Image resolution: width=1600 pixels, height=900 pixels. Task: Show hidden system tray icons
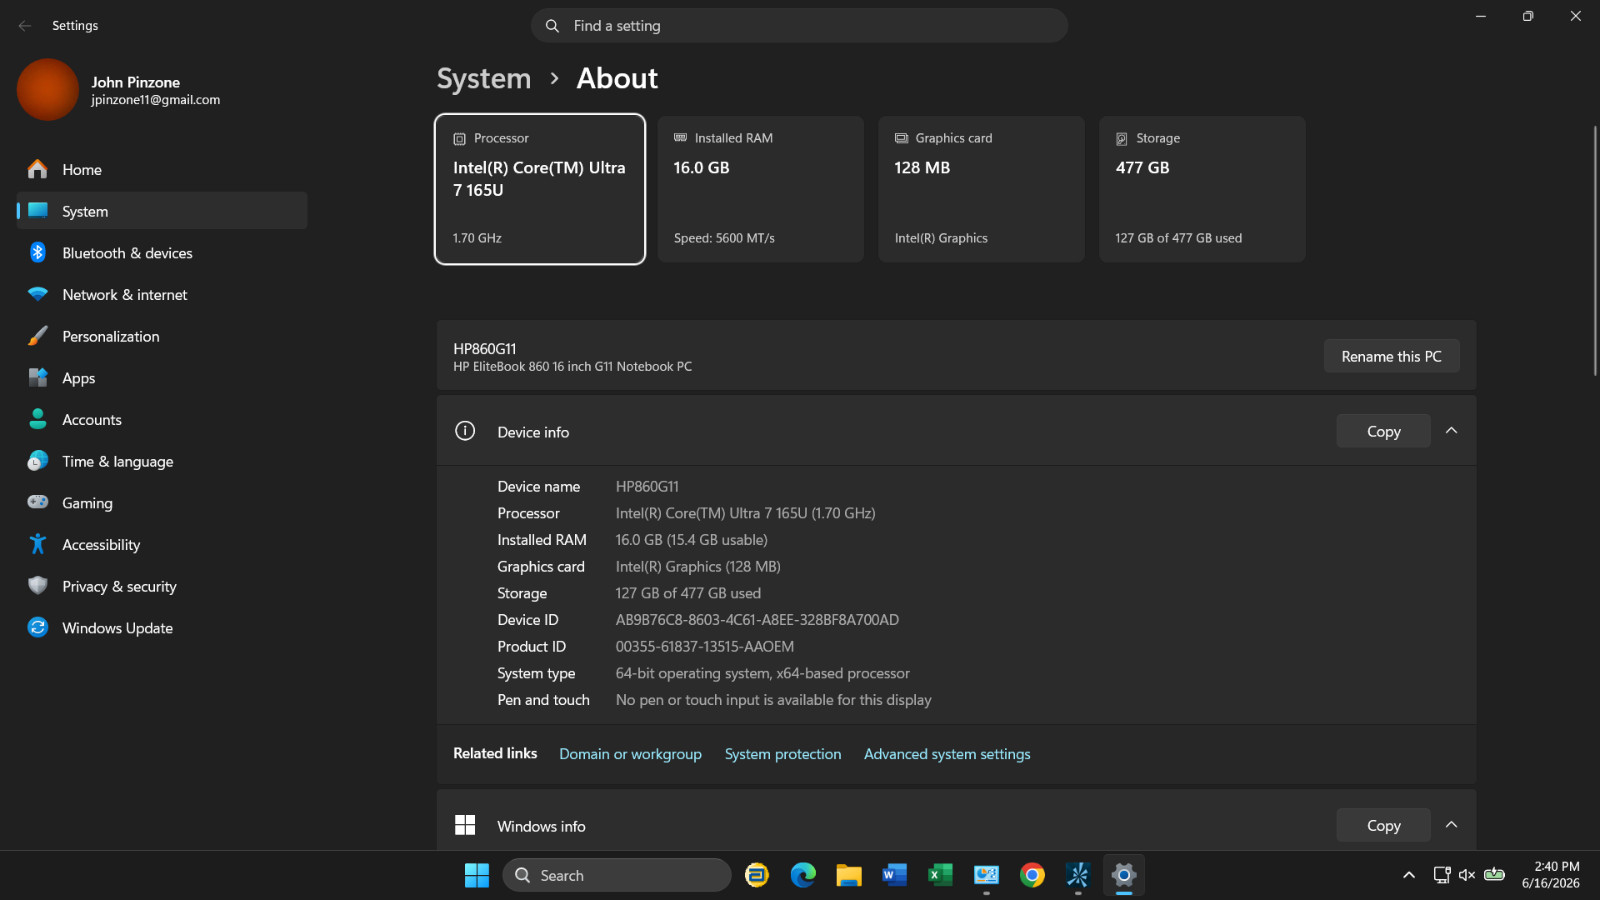click(x=1409, y=875)
